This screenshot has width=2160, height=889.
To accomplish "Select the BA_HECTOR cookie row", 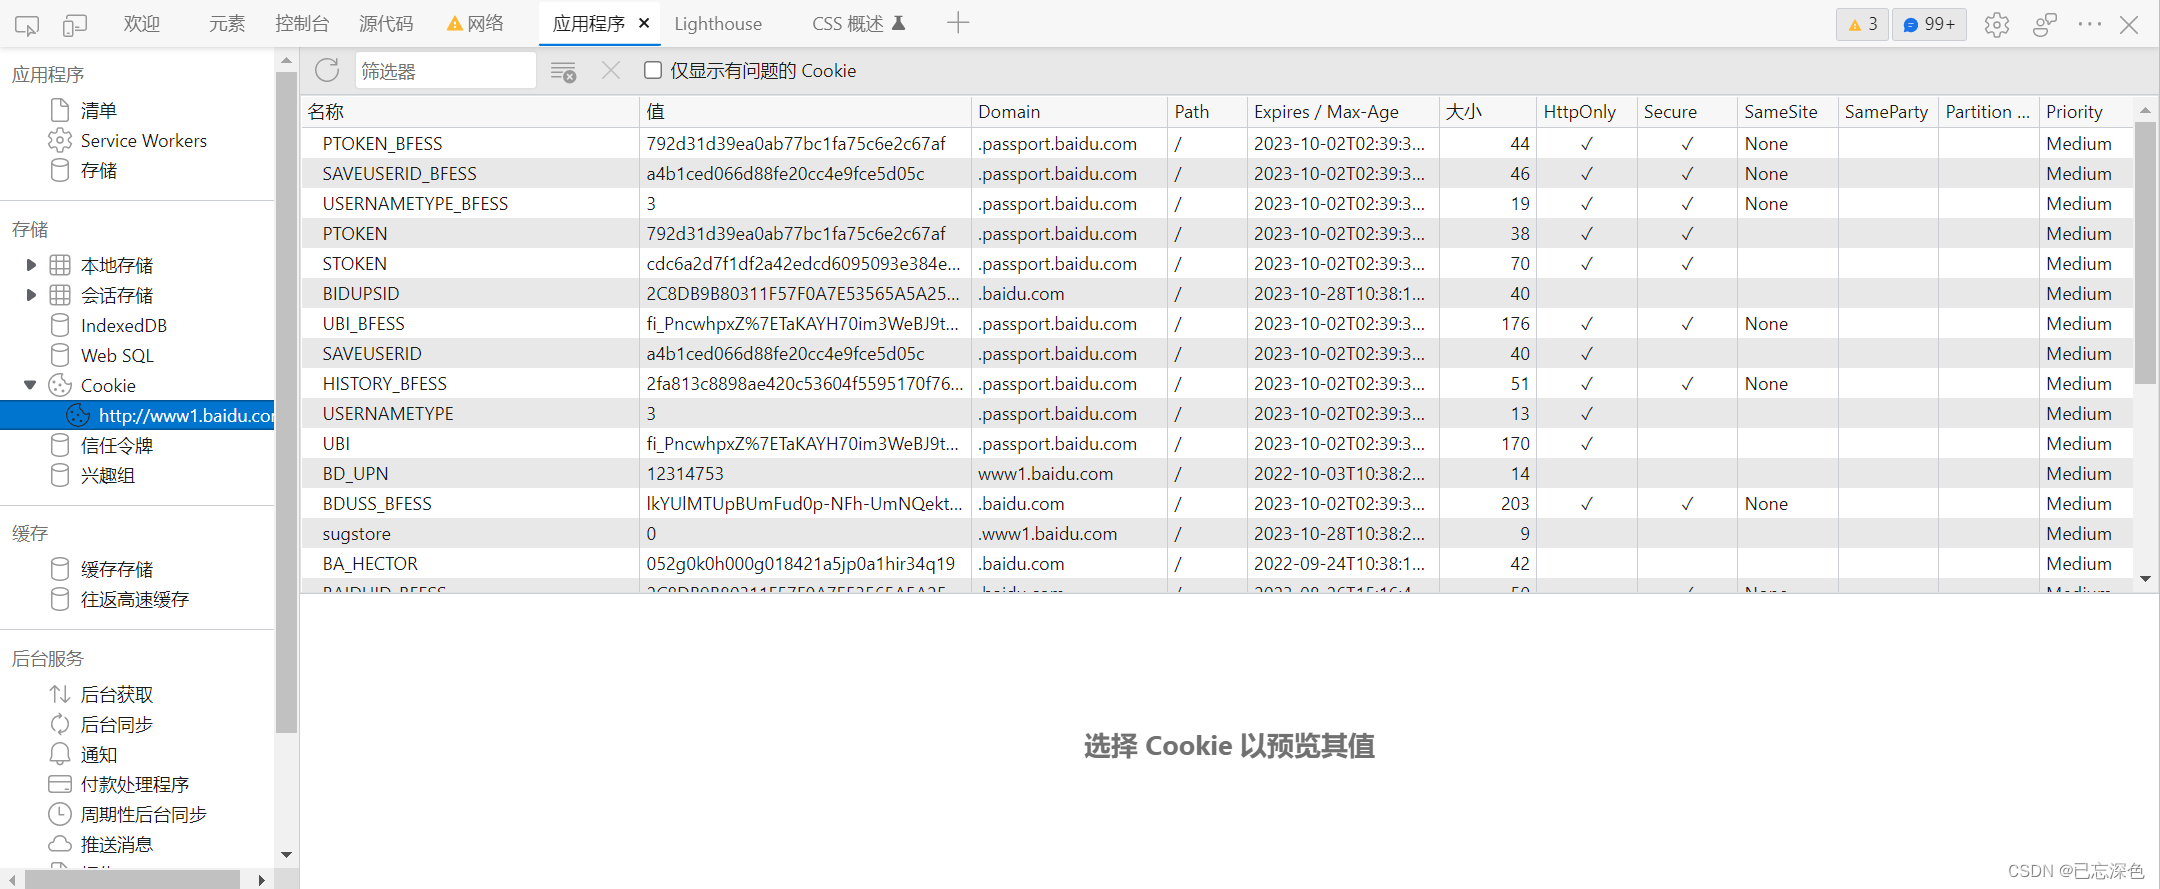I will point(1217,563).
